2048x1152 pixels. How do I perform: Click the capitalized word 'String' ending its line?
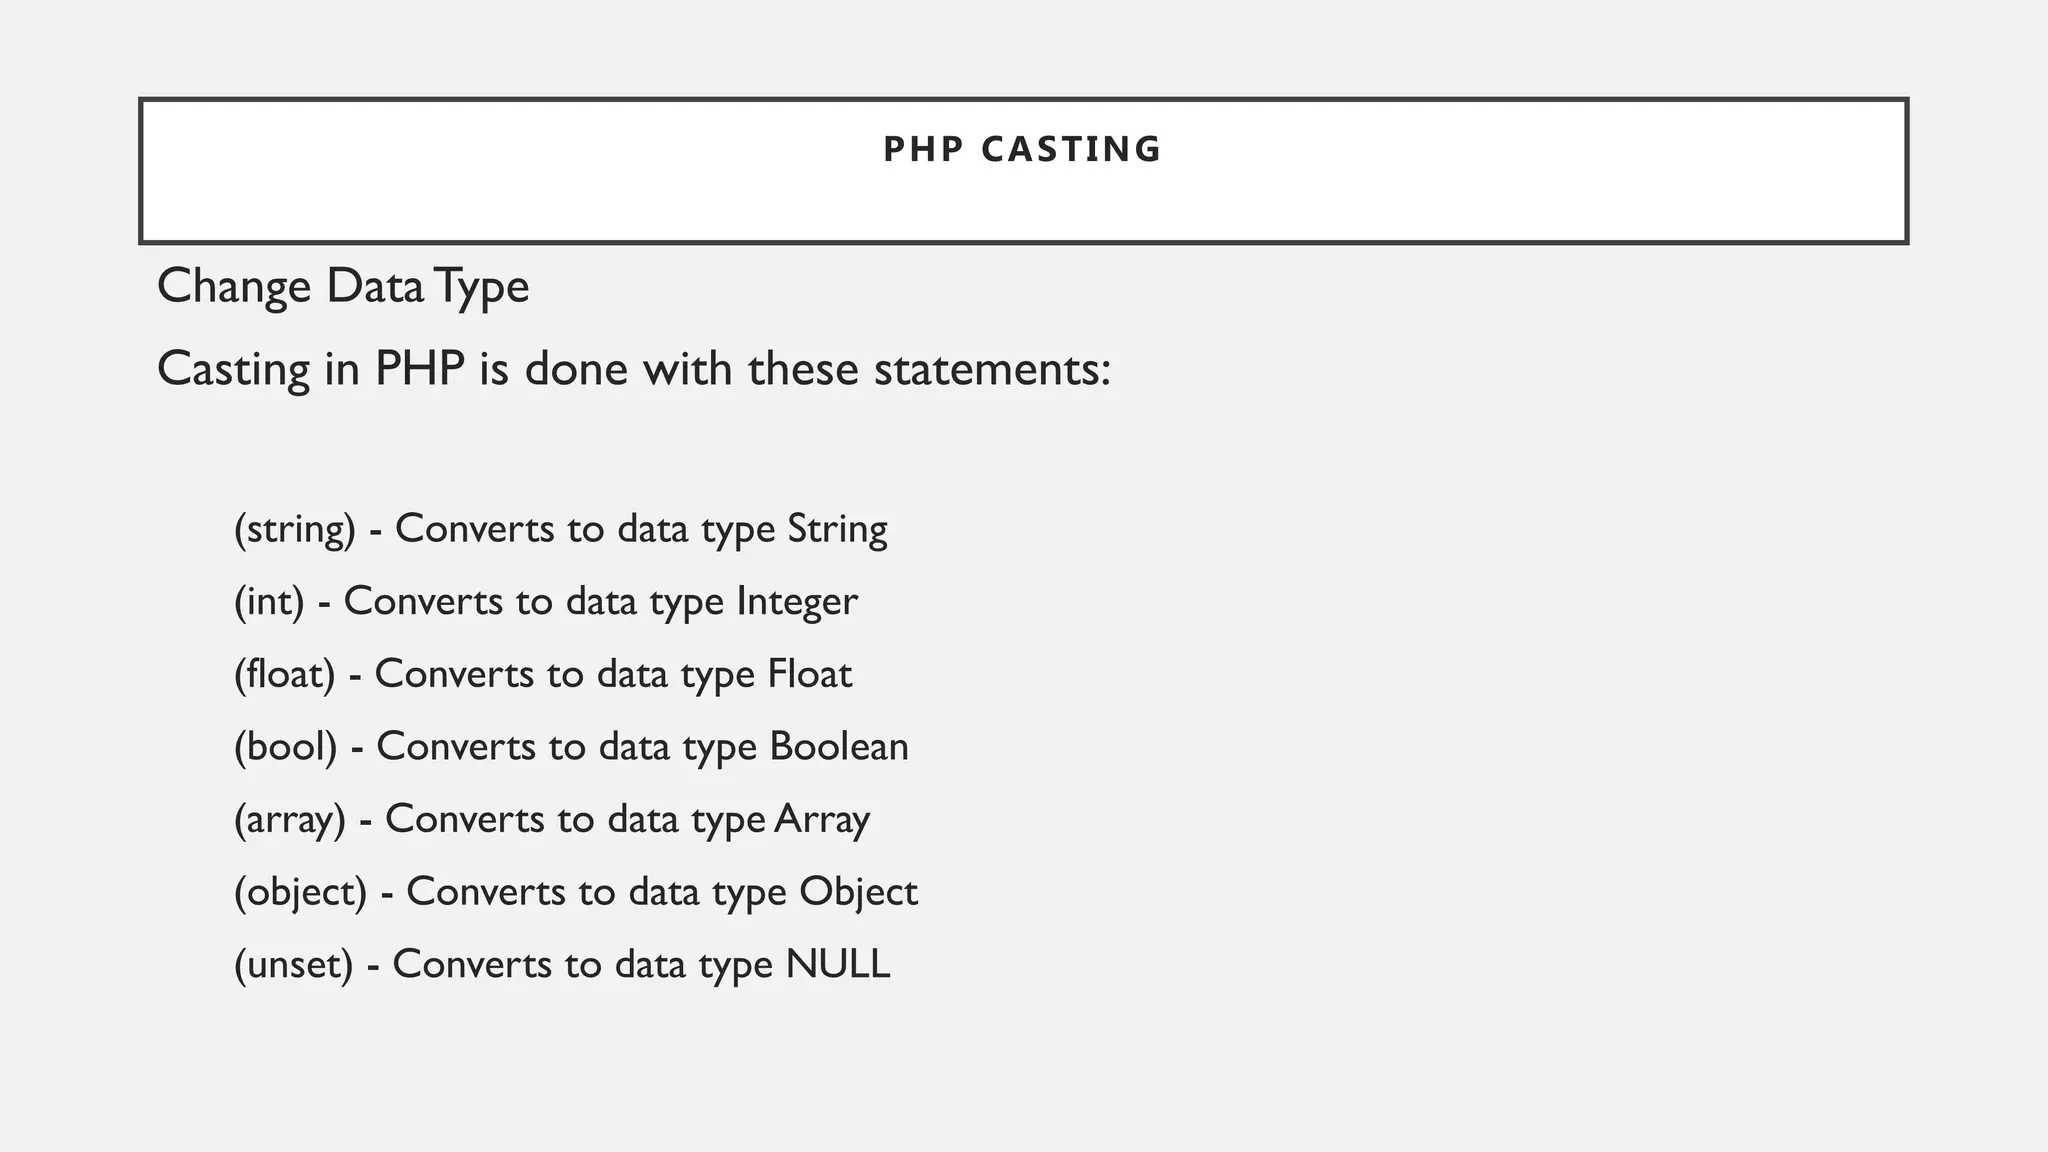[x=837, y=529]
